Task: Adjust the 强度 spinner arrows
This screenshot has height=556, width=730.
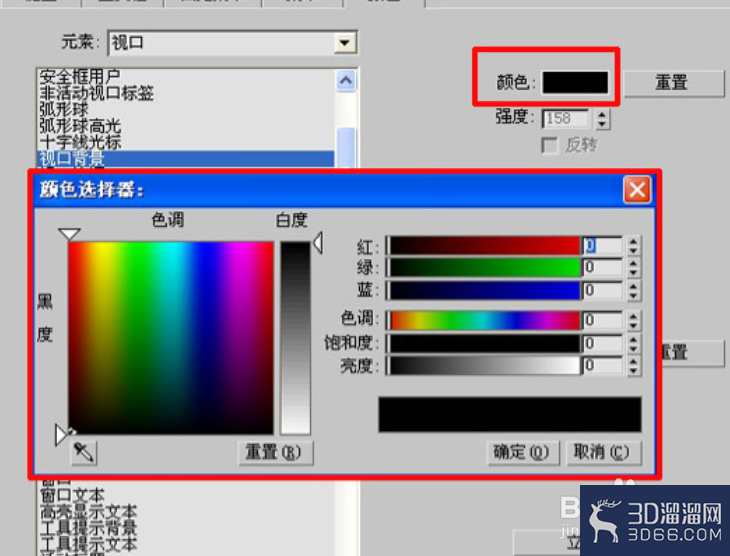Action: (x=602, y=119)
